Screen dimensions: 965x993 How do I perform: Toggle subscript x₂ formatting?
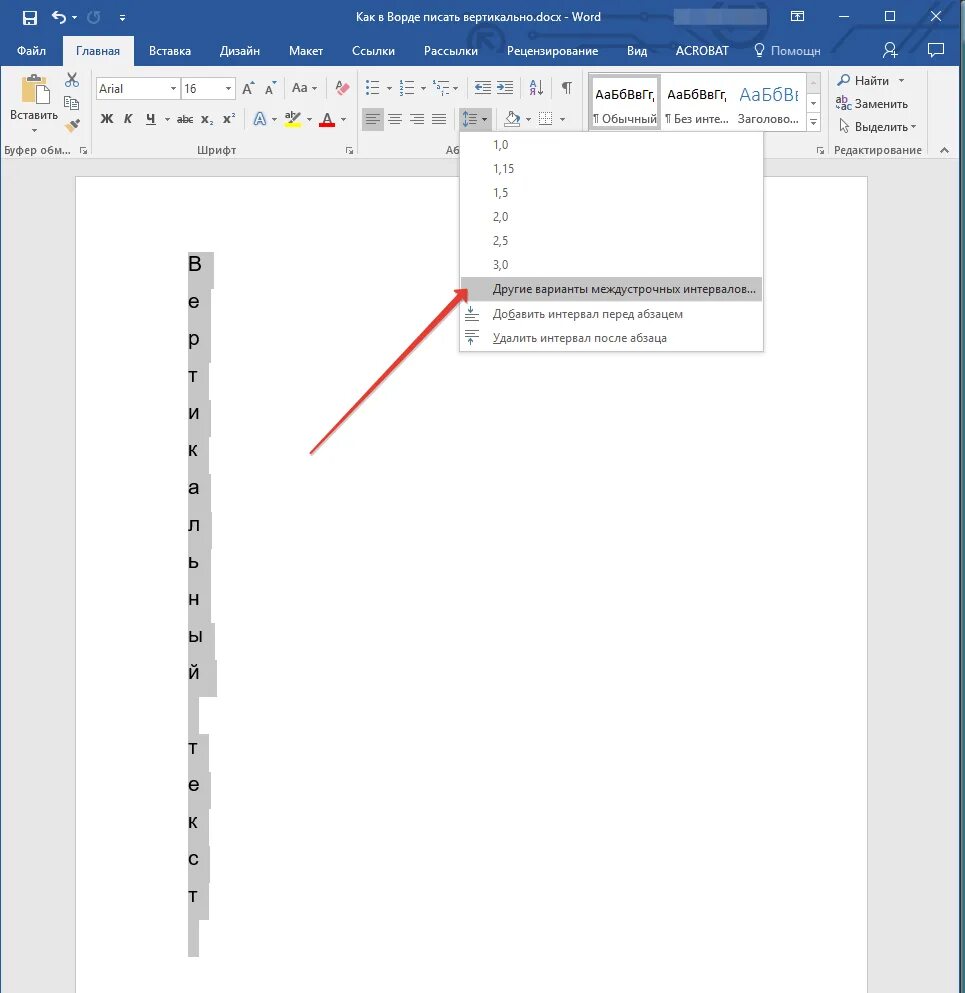point(207,119)
